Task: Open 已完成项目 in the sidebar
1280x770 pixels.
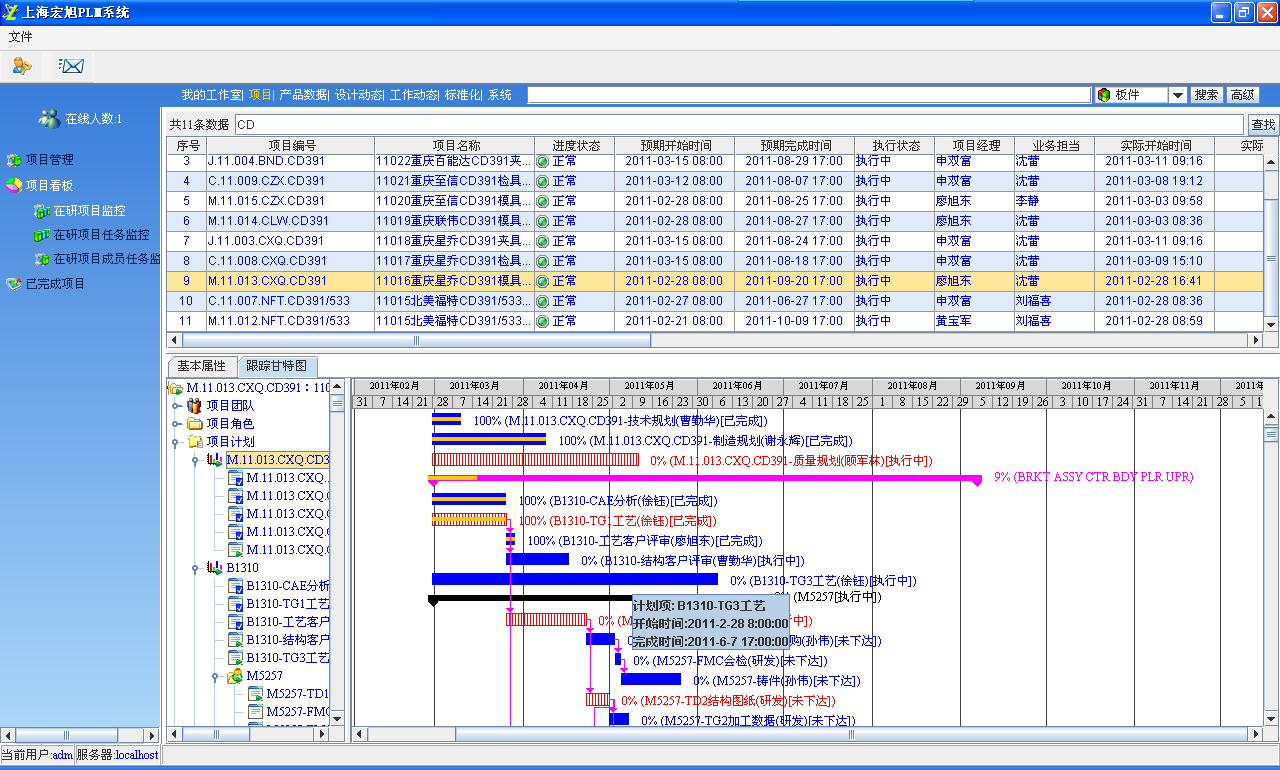Action: [x=55, y=283]
